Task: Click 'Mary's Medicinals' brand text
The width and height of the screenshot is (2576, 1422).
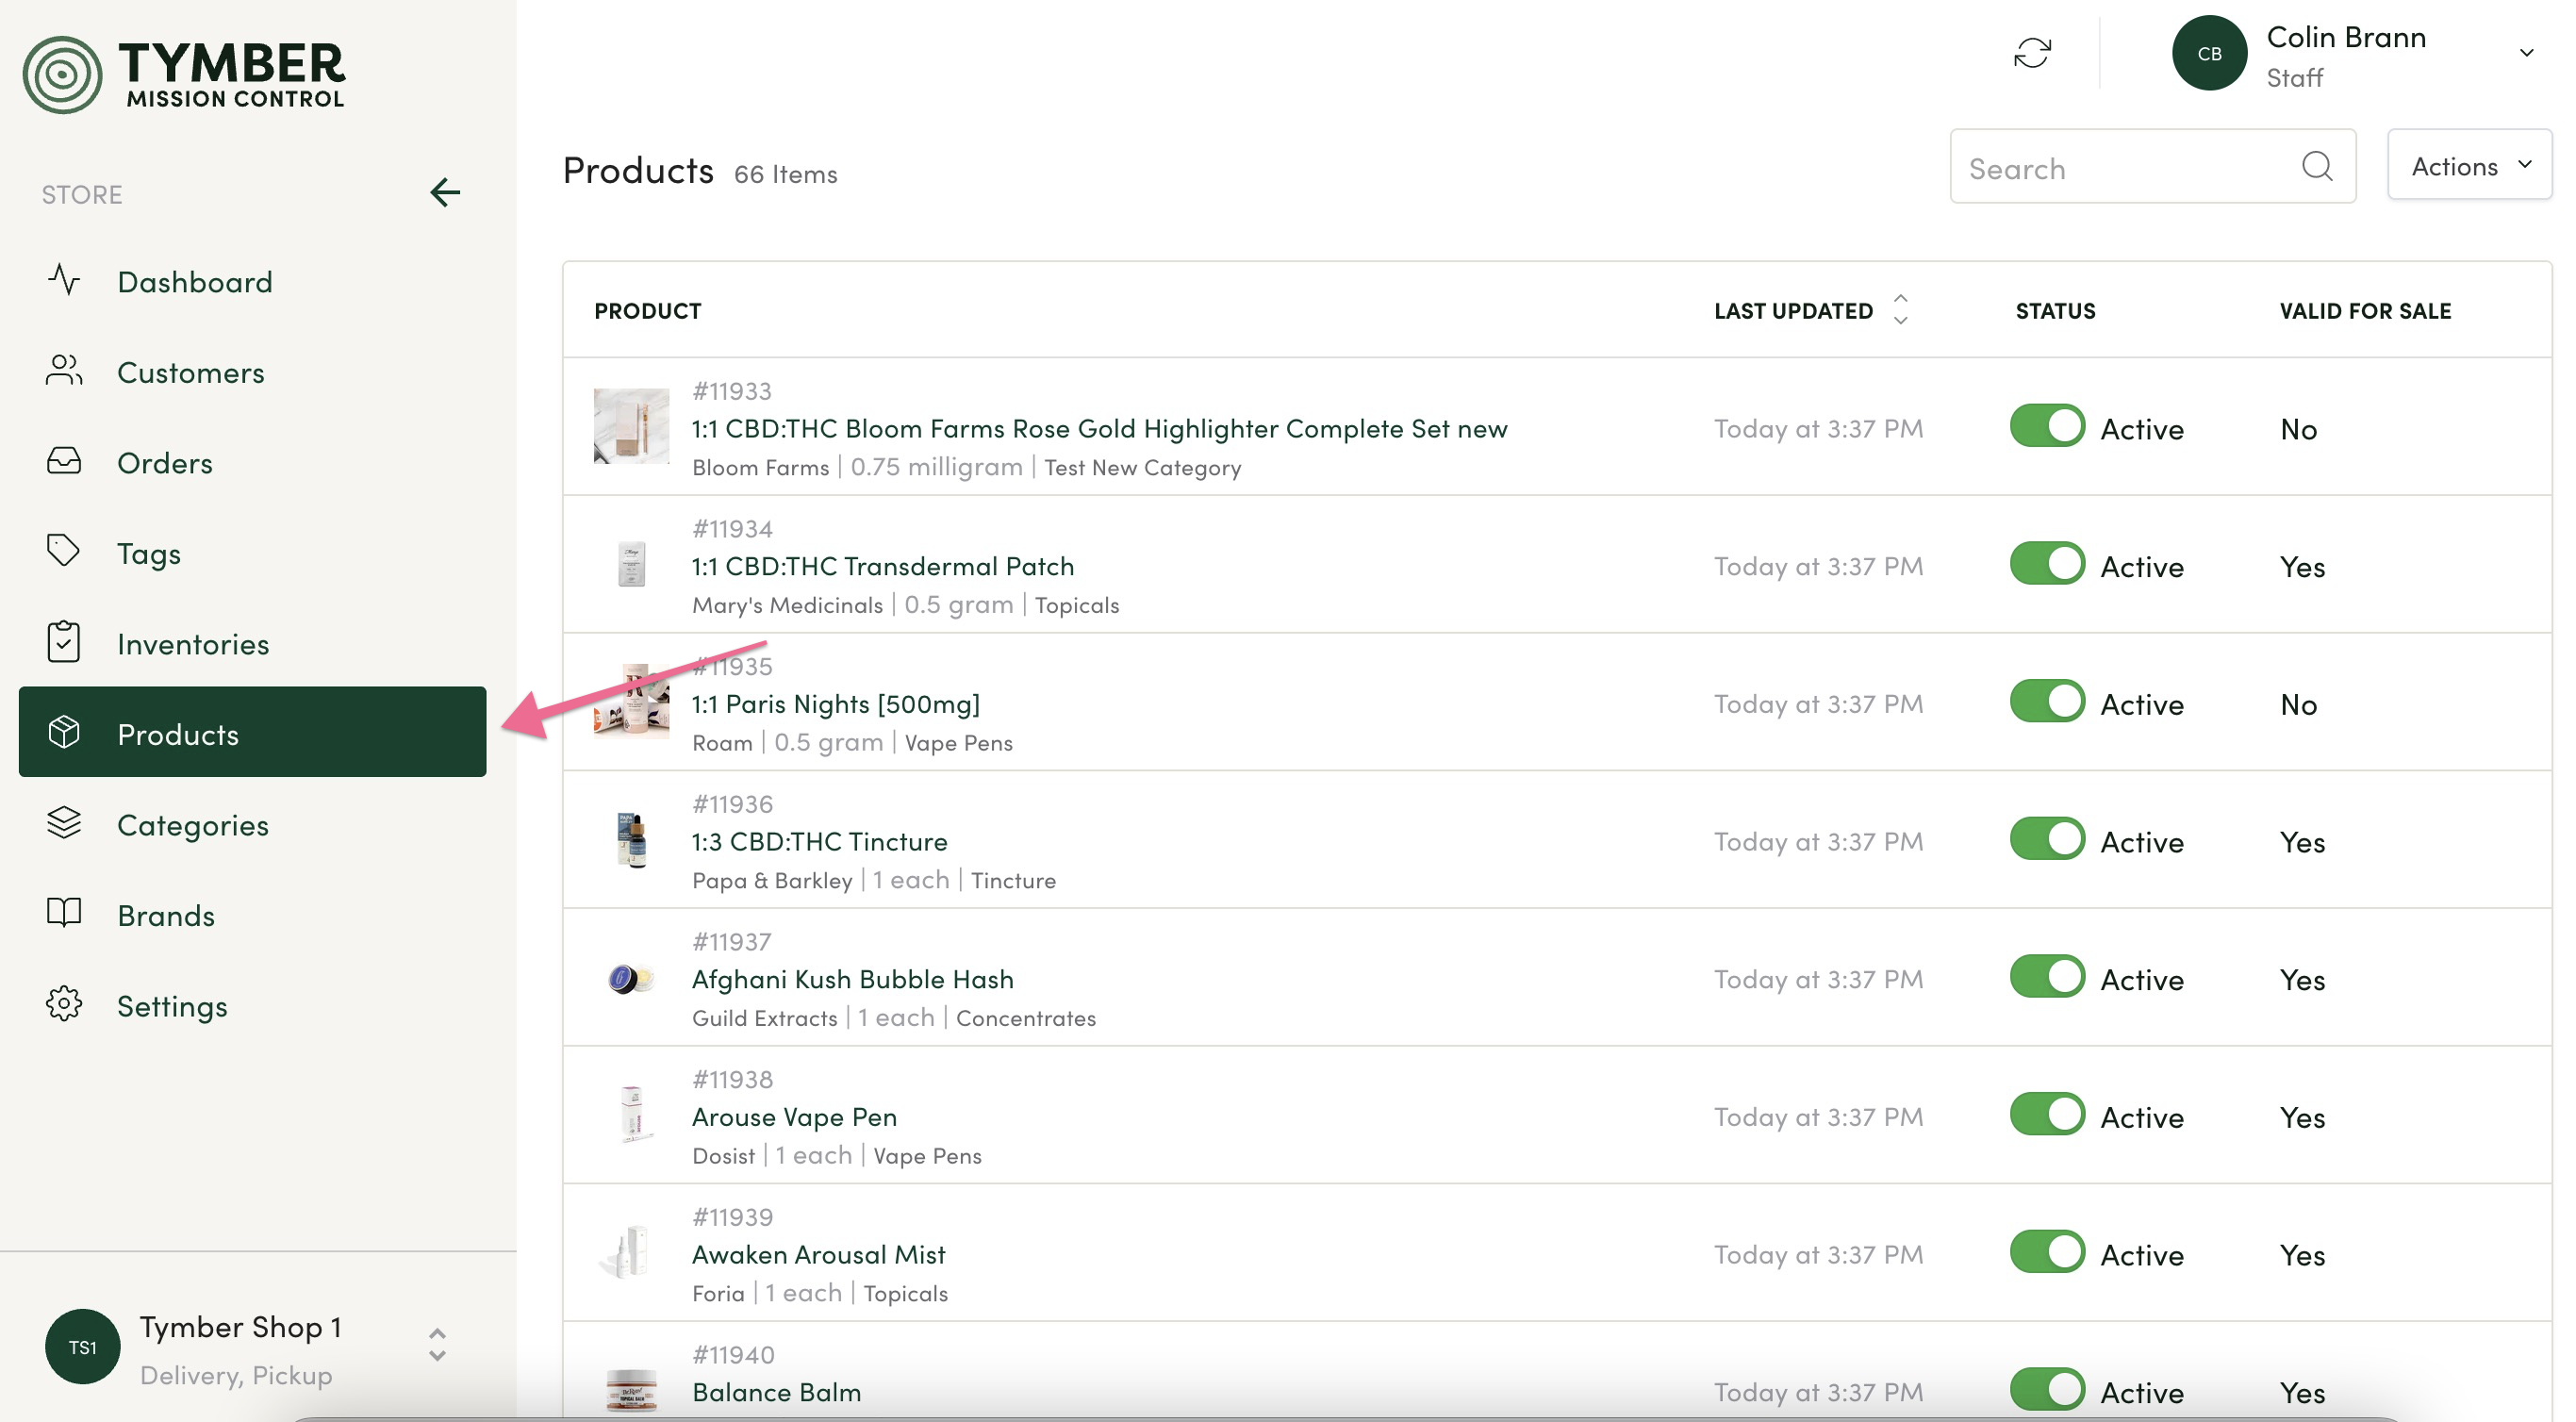Action: (x=787, y=605)
